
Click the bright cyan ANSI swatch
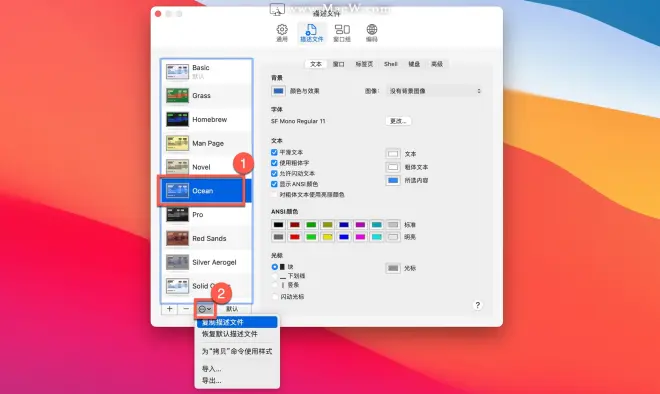pos(377,237)
